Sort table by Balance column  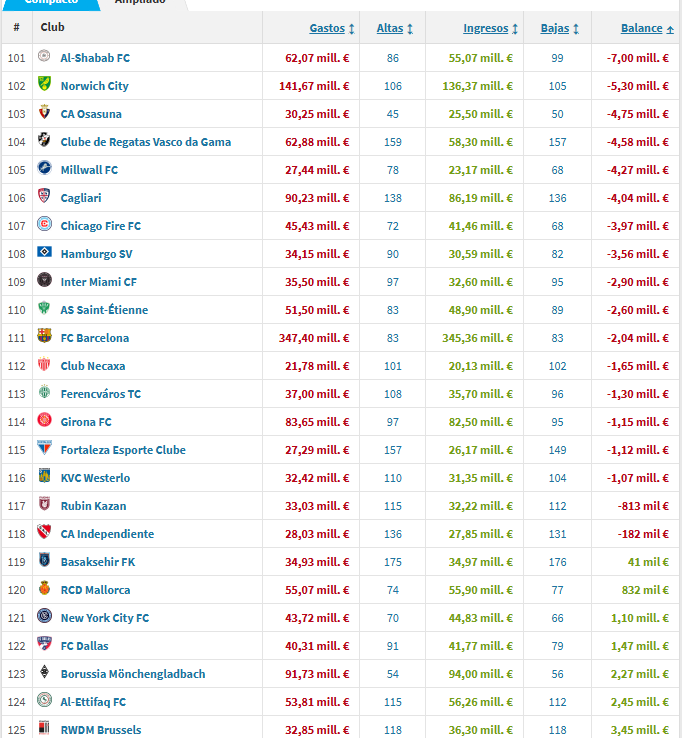647,28
